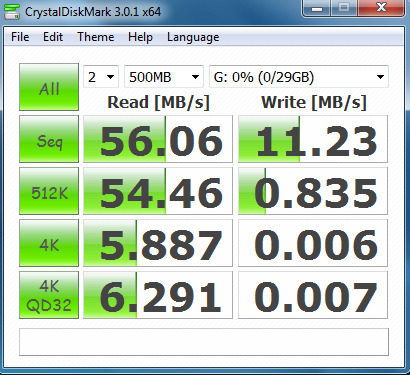Click the CrystalDiskMark title bar app icon

click(12, 11)
